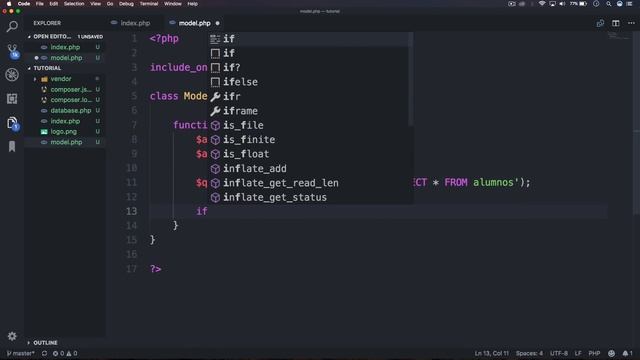Change encoding via UTF-8 status entry
This screenshot has height=360, width=640.
click(559, 353)
